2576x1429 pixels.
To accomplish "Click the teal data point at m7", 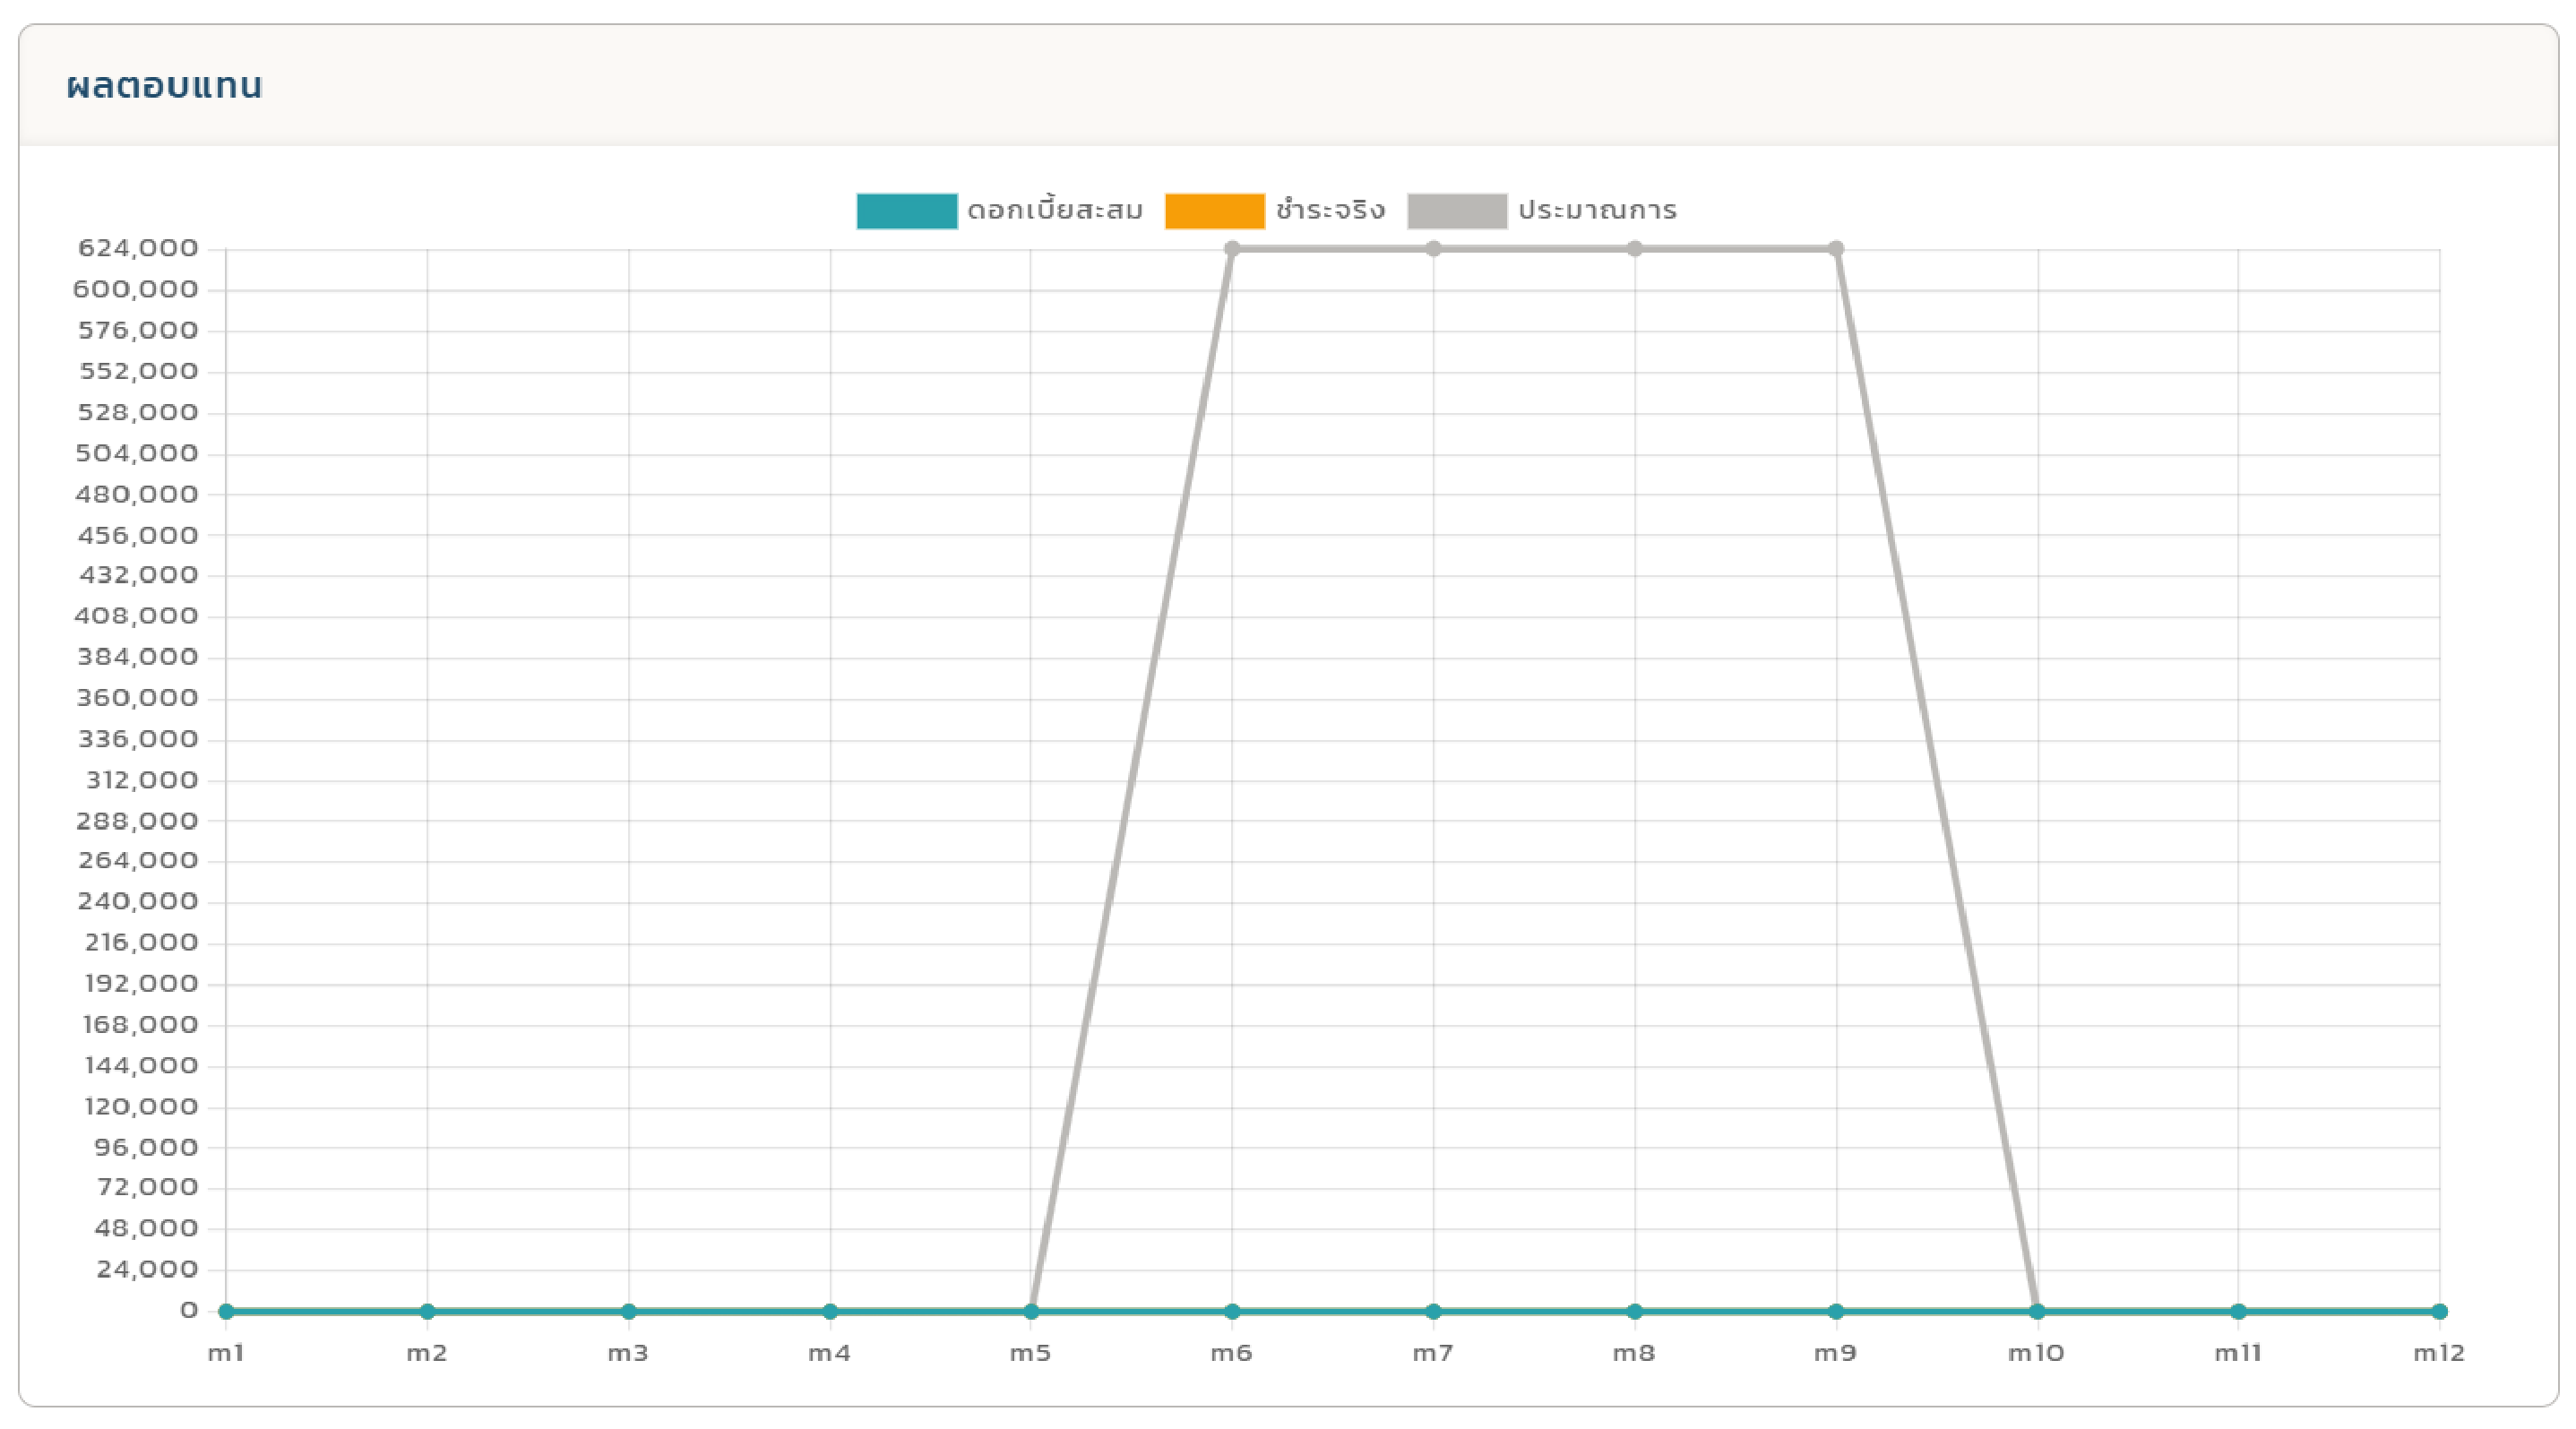I will 1433,1311.
